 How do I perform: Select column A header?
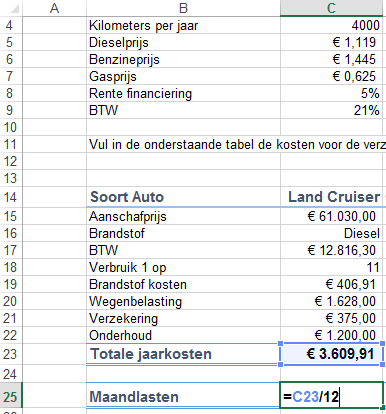(54, 8)
